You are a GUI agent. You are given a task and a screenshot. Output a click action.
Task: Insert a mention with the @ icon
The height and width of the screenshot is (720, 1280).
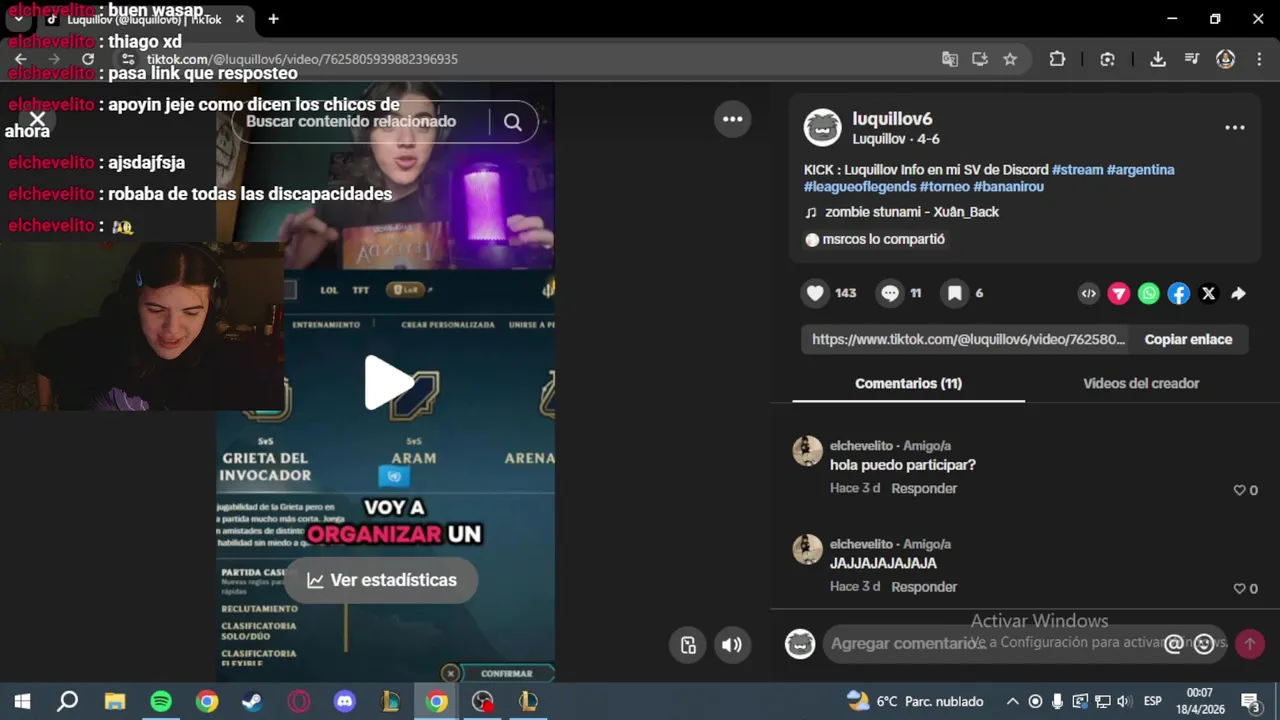1173,644
